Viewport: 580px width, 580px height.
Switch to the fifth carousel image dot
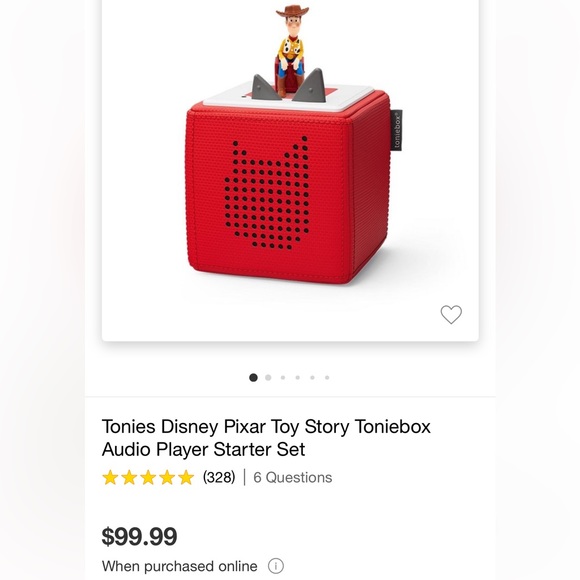(x=313, y=377)
